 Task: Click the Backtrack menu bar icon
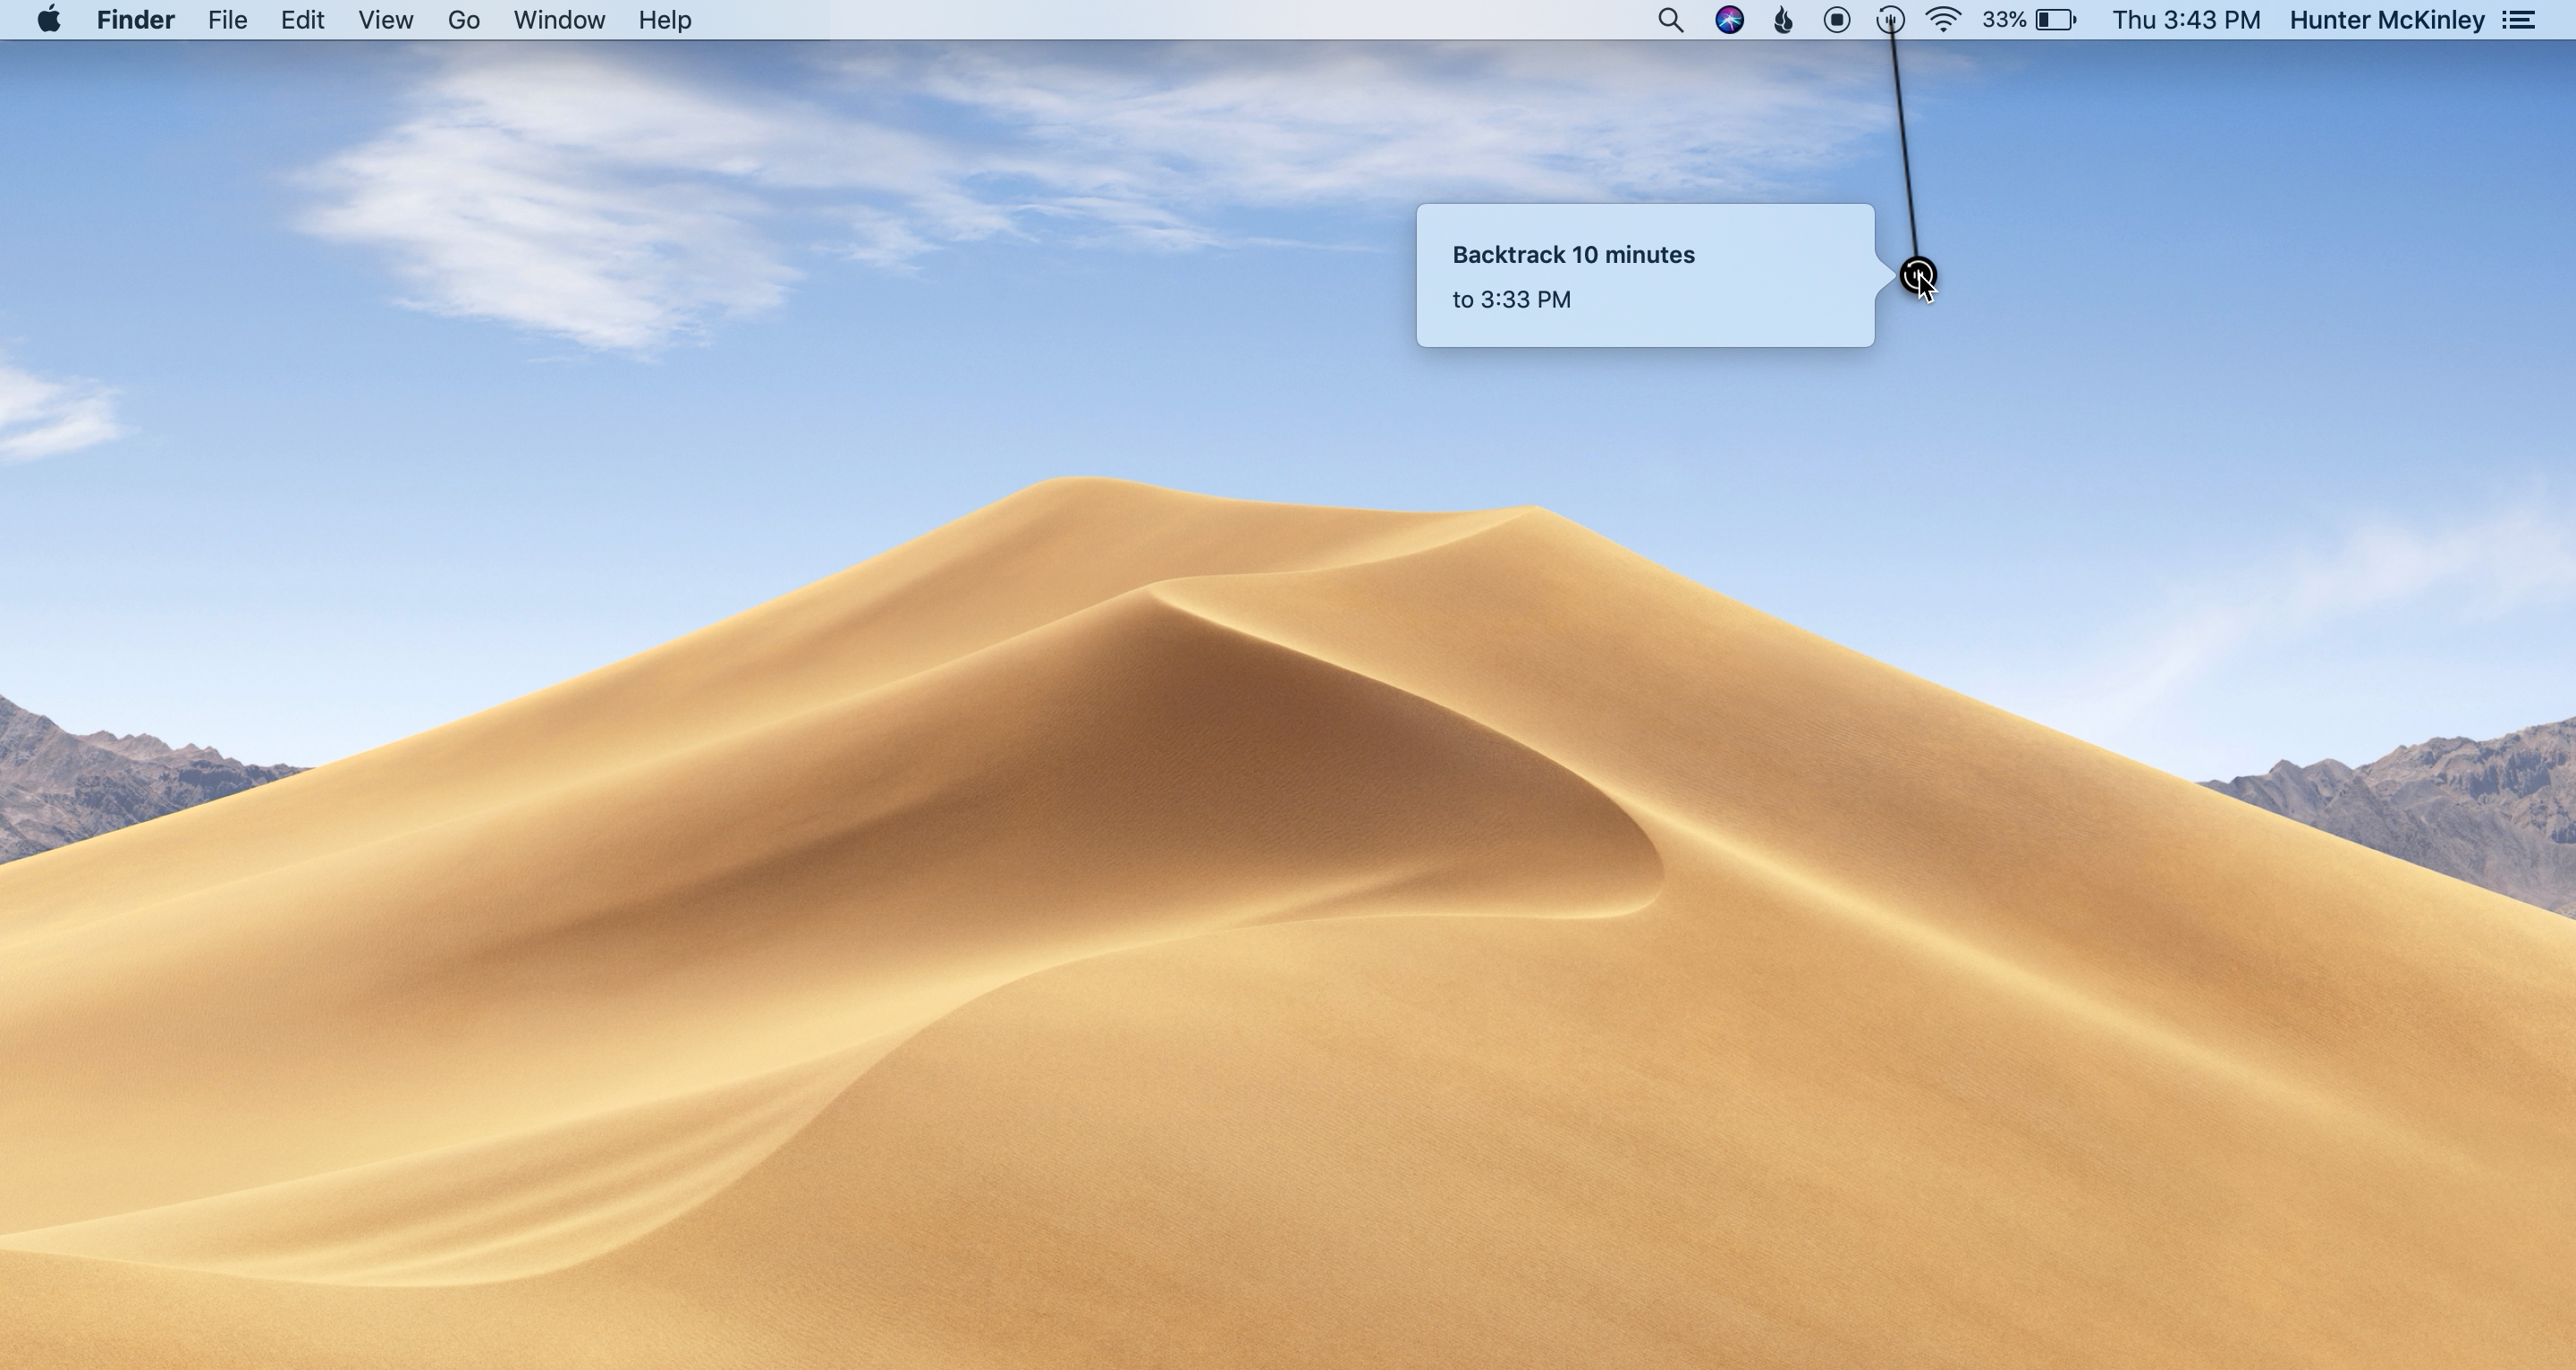(1889, 20)
